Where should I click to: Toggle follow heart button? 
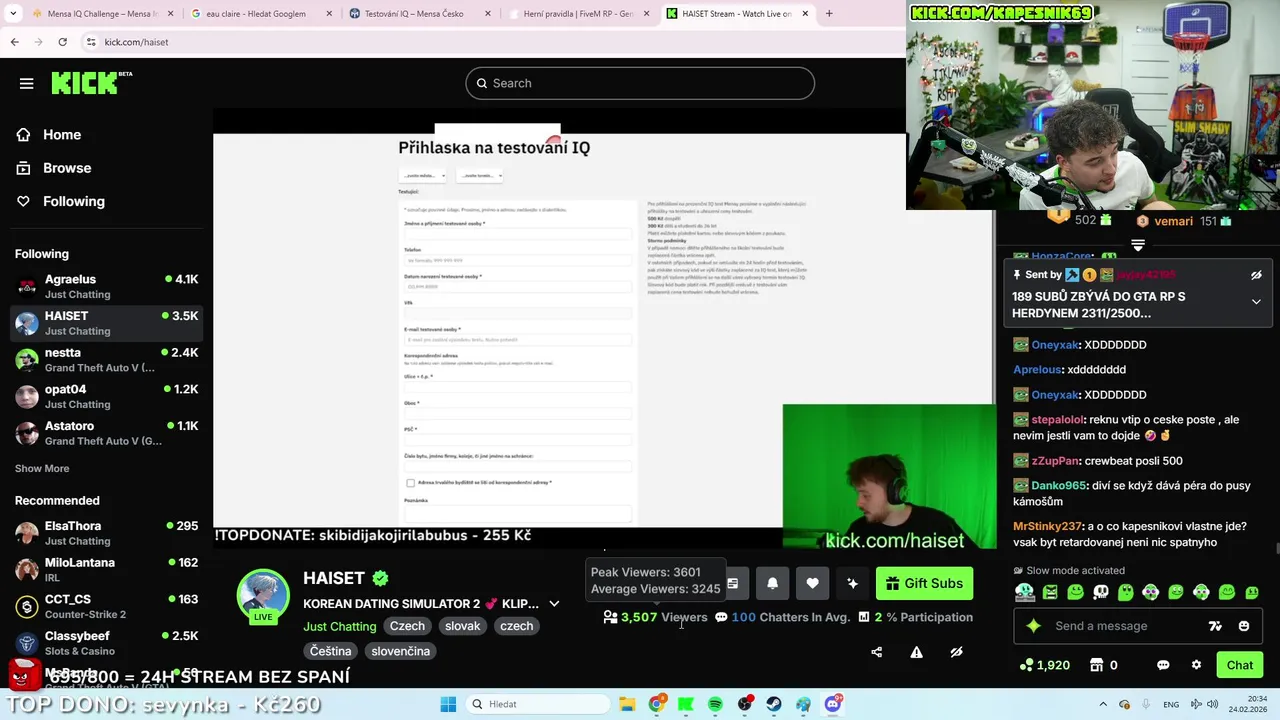click(x=812, y=583)
